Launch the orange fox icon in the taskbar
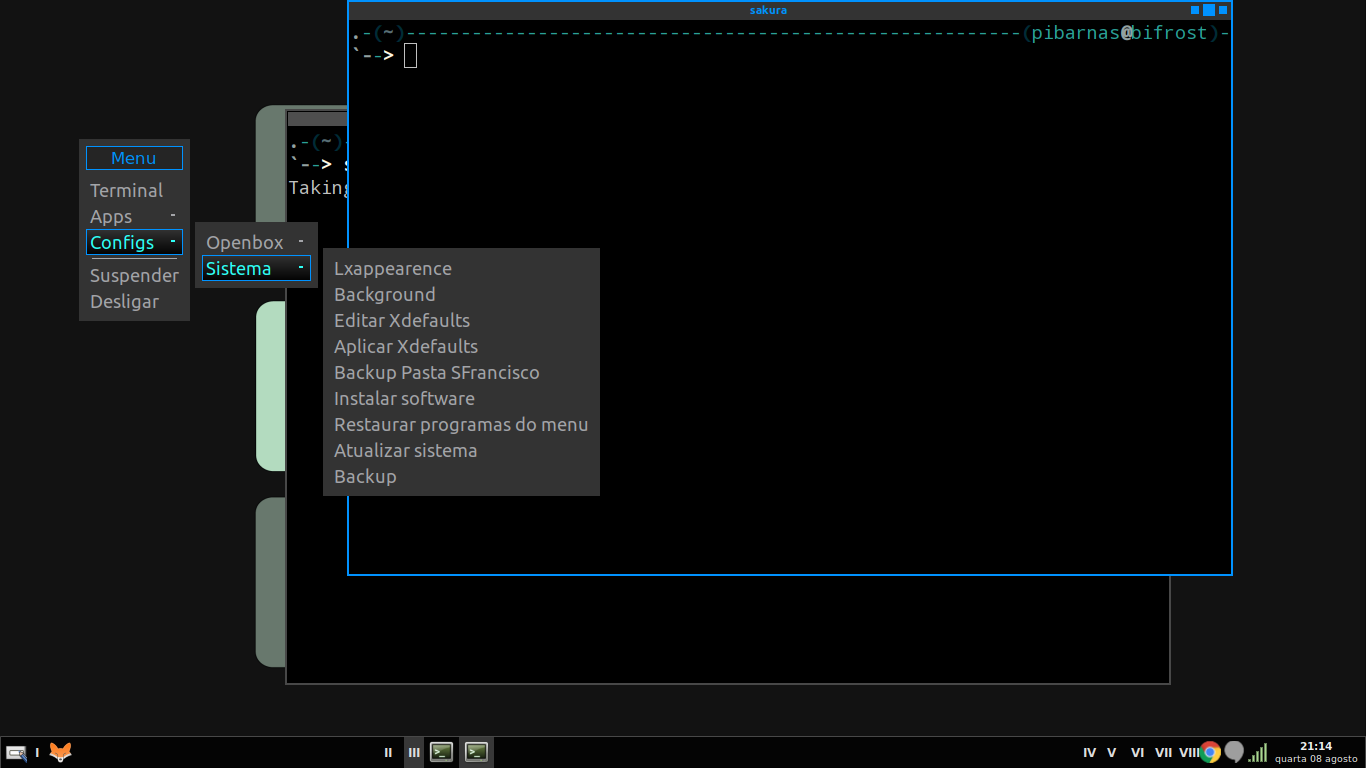Image resolution: width=1366 pixels, height=768 pixels. (x=61, y=752)
